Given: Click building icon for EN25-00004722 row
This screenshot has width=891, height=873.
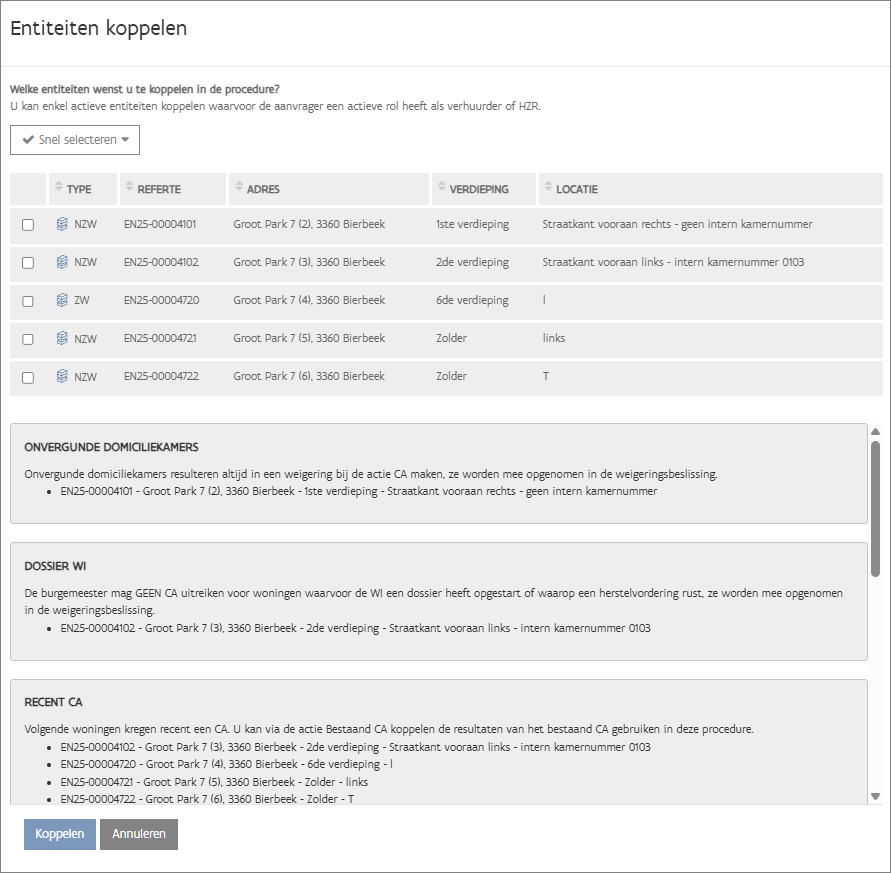Looking at the screenshot, I should 62,376.
